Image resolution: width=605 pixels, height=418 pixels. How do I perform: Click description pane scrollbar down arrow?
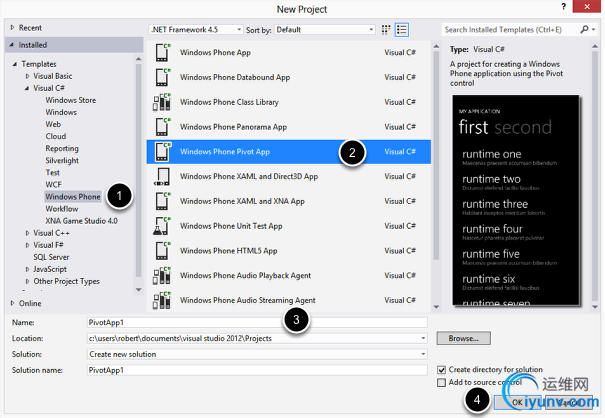pos(595,307)
